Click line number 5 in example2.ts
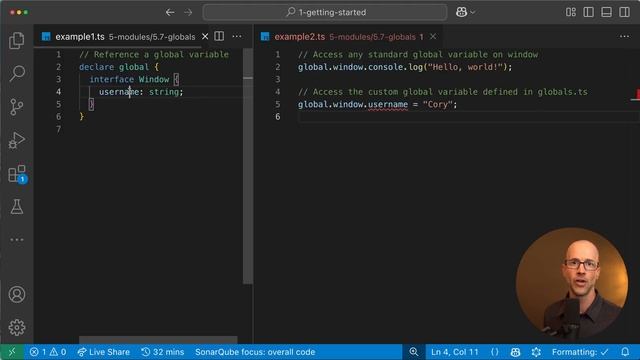640x360 pixels. 278,104
